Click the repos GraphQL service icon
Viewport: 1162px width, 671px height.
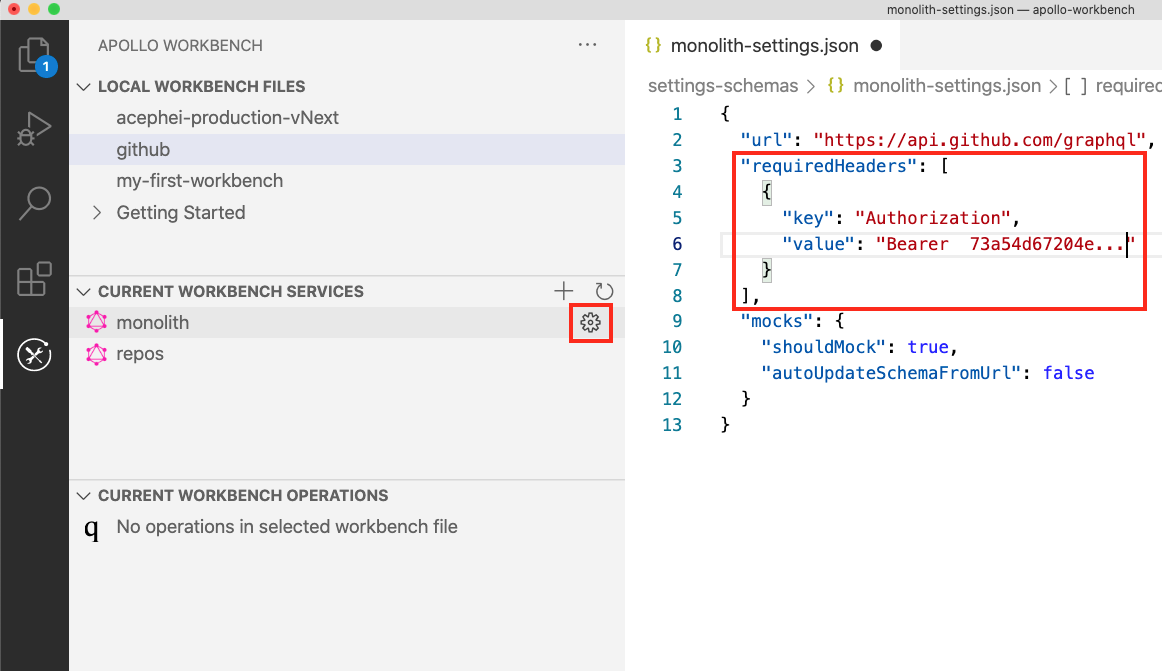pyautogui.click(x=96, y=354)
